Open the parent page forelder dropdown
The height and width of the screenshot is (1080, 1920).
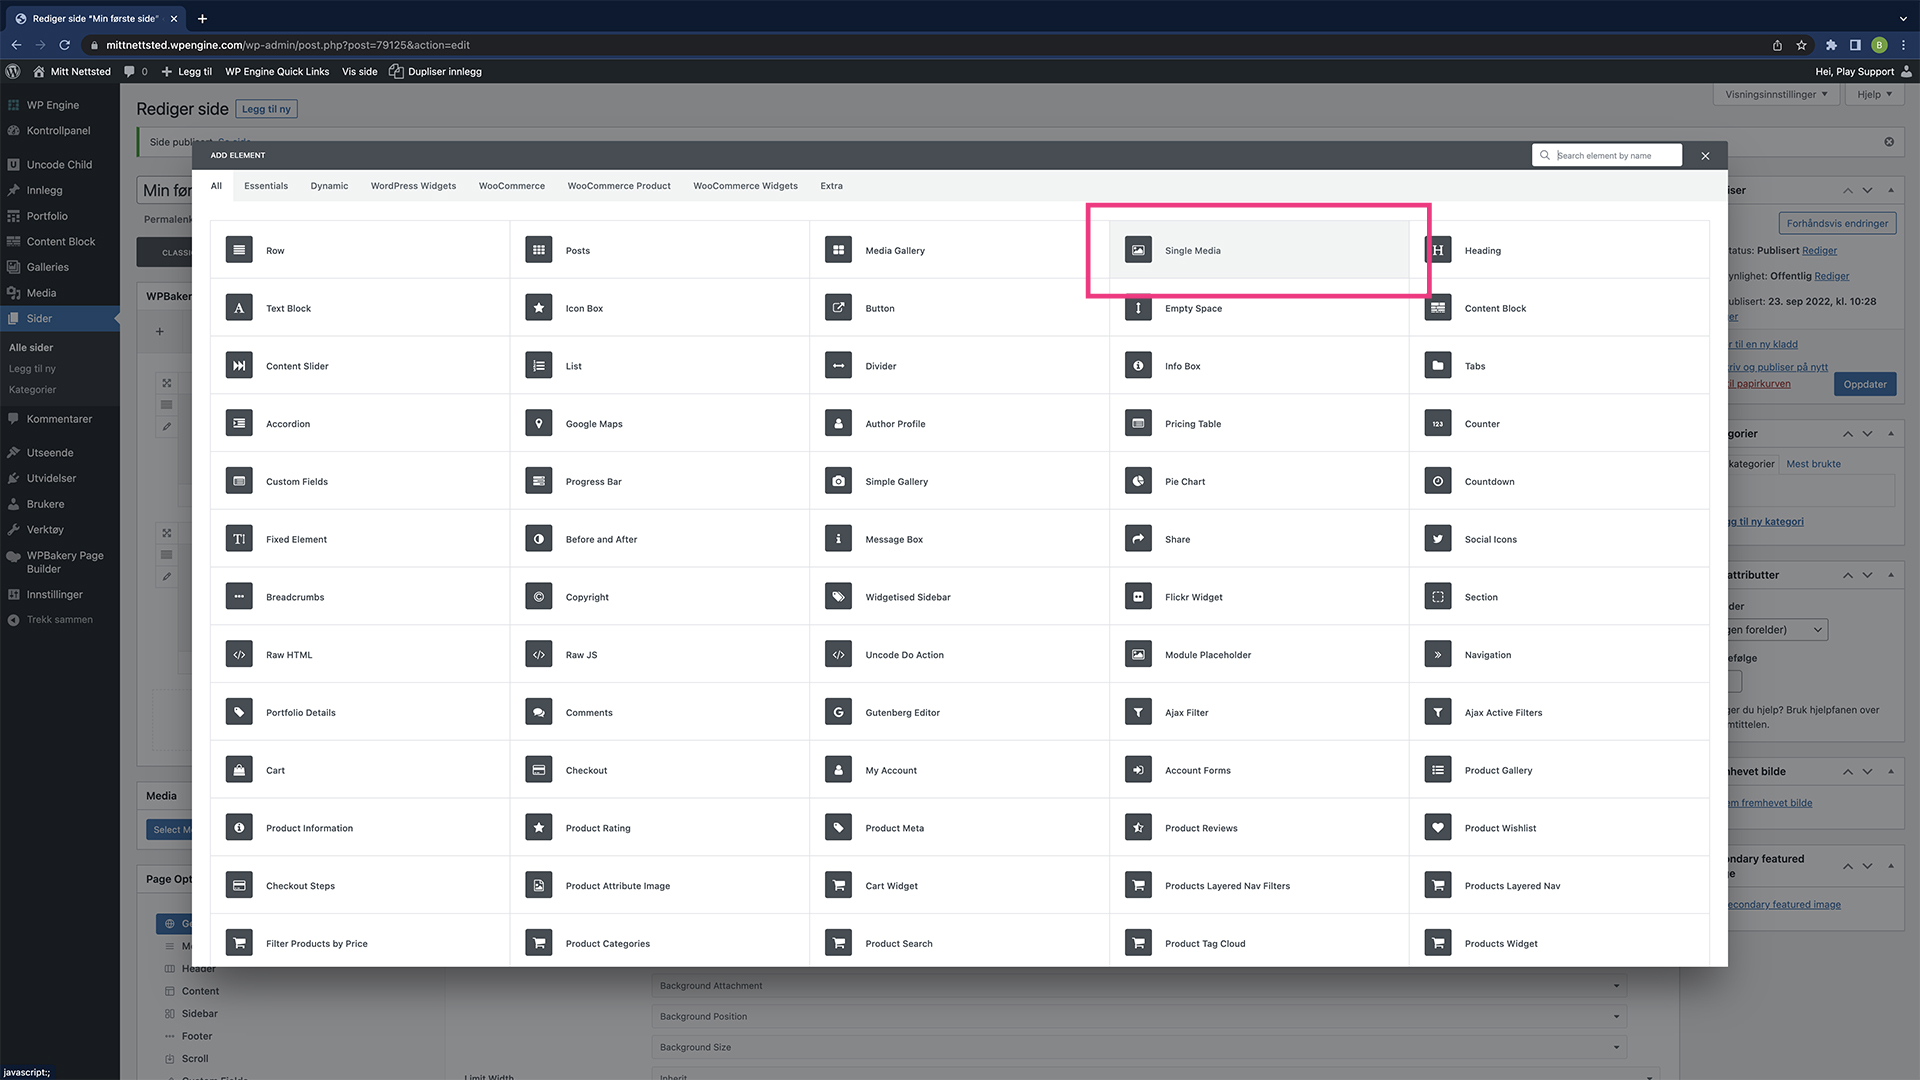coord(1778,630)
